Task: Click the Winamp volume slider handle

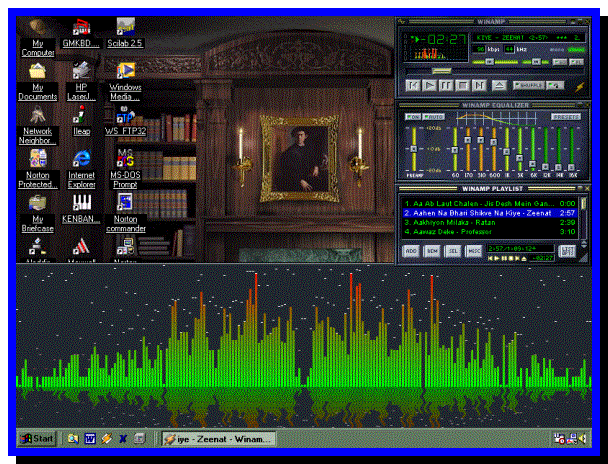Action: [x=490, y=62]
